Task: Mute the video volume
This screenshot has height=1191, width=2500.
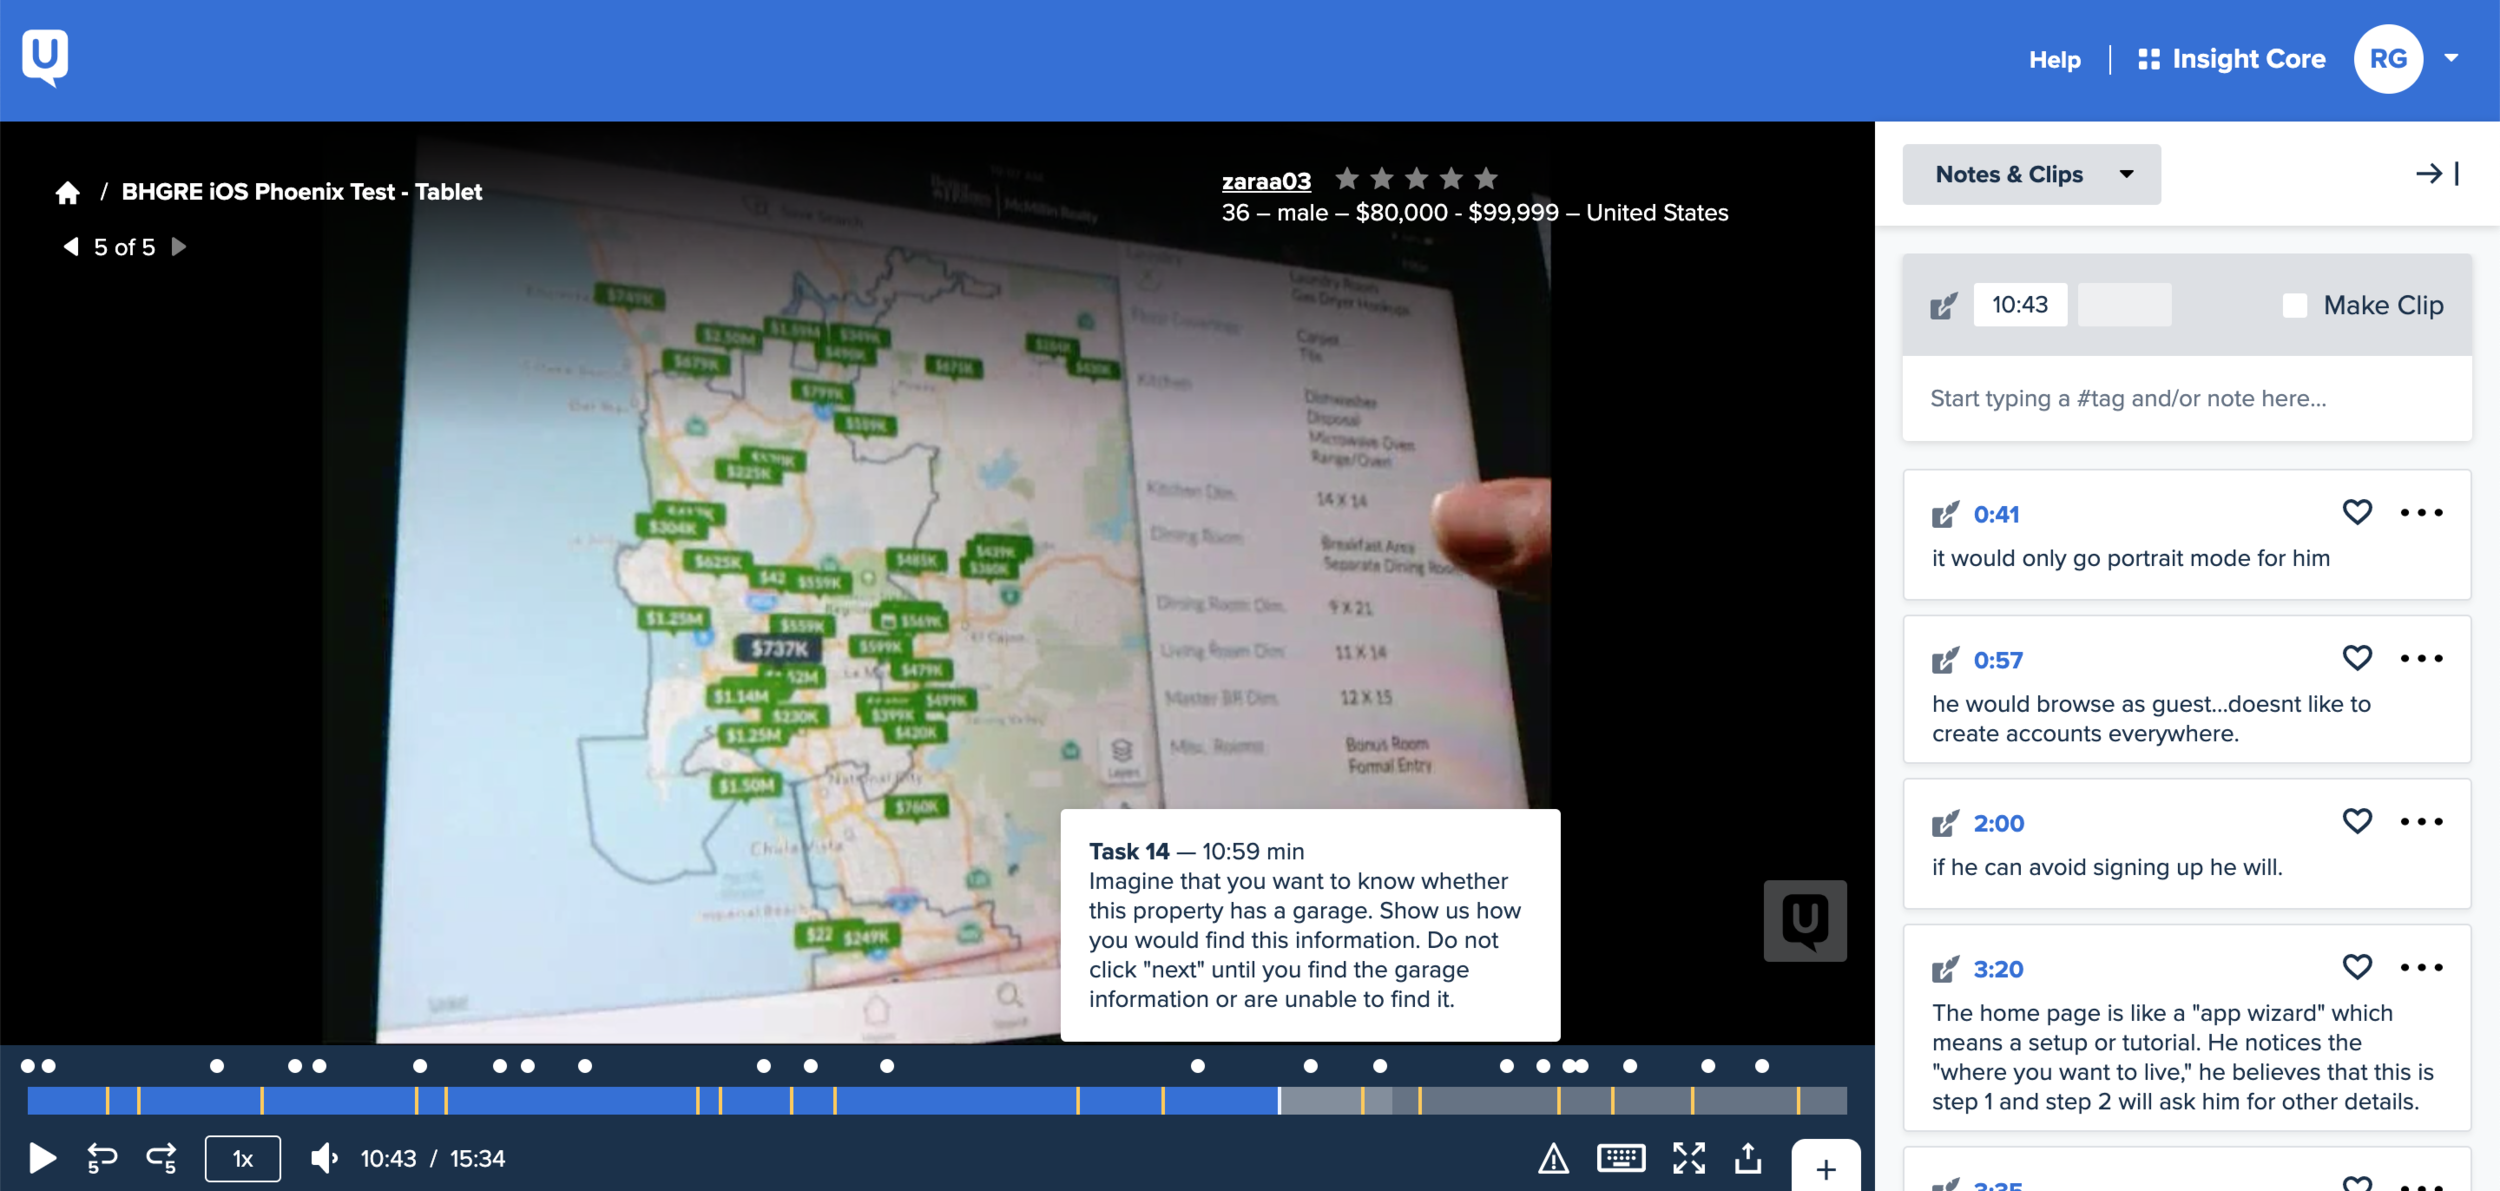Action: (x=324, y=1158)
